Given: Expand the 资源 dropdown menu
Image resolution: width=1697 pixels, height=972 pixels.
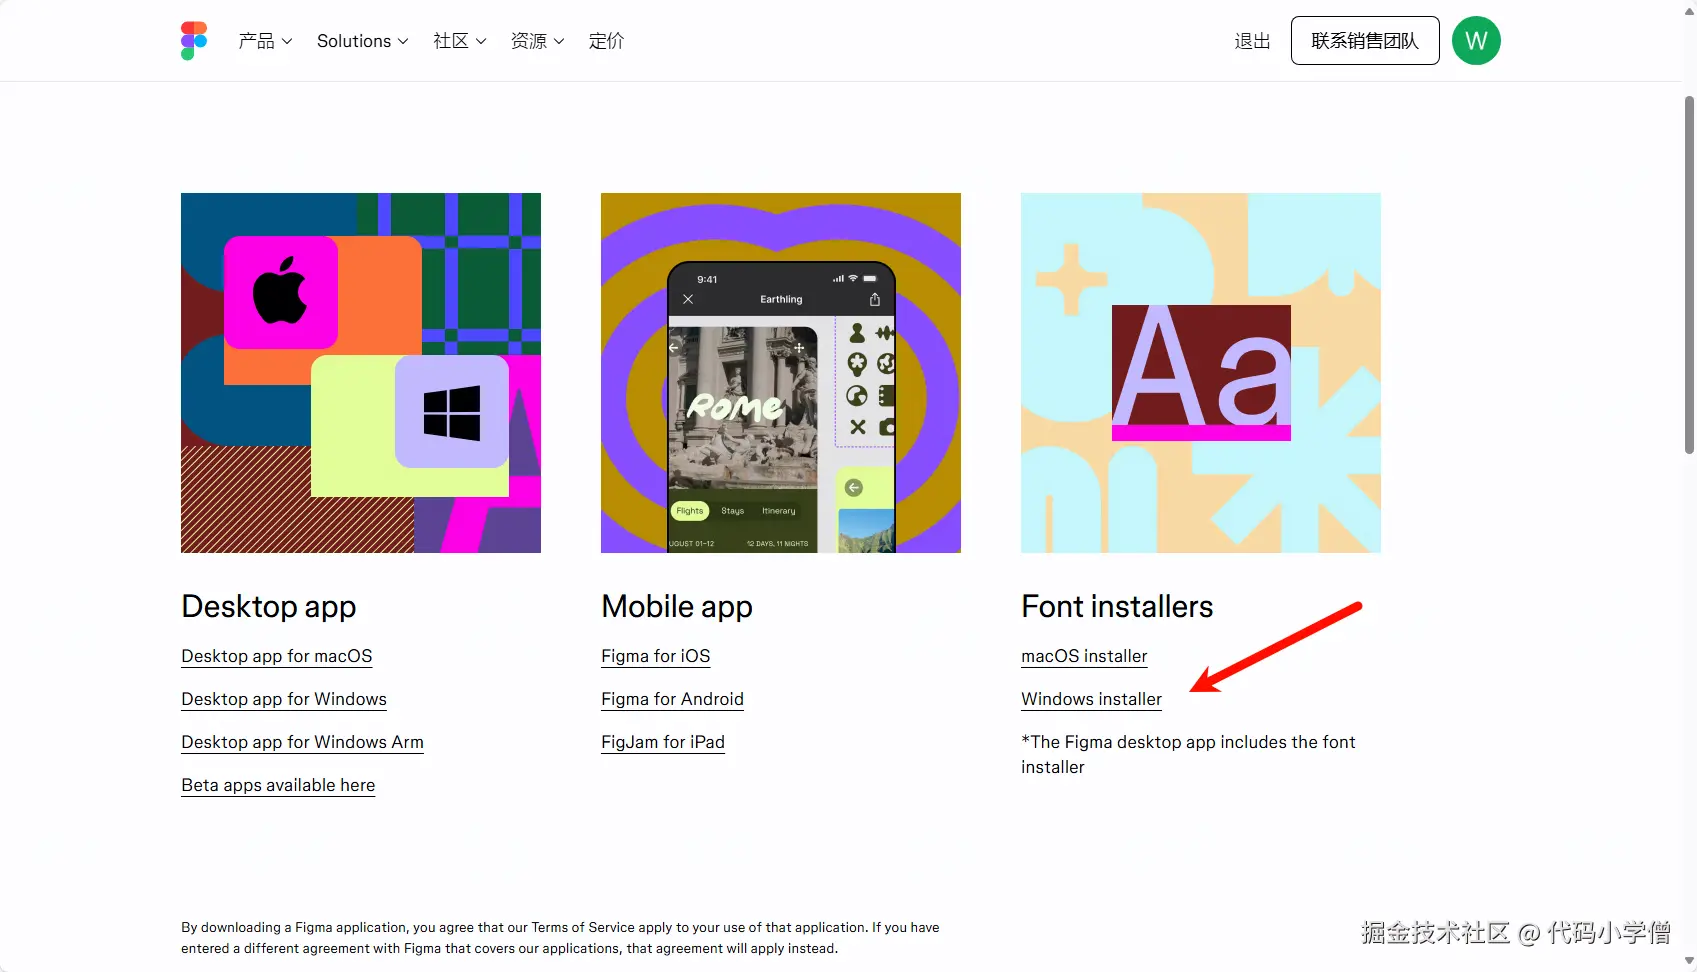Looking at the screenshot, I should coord(538,41).
